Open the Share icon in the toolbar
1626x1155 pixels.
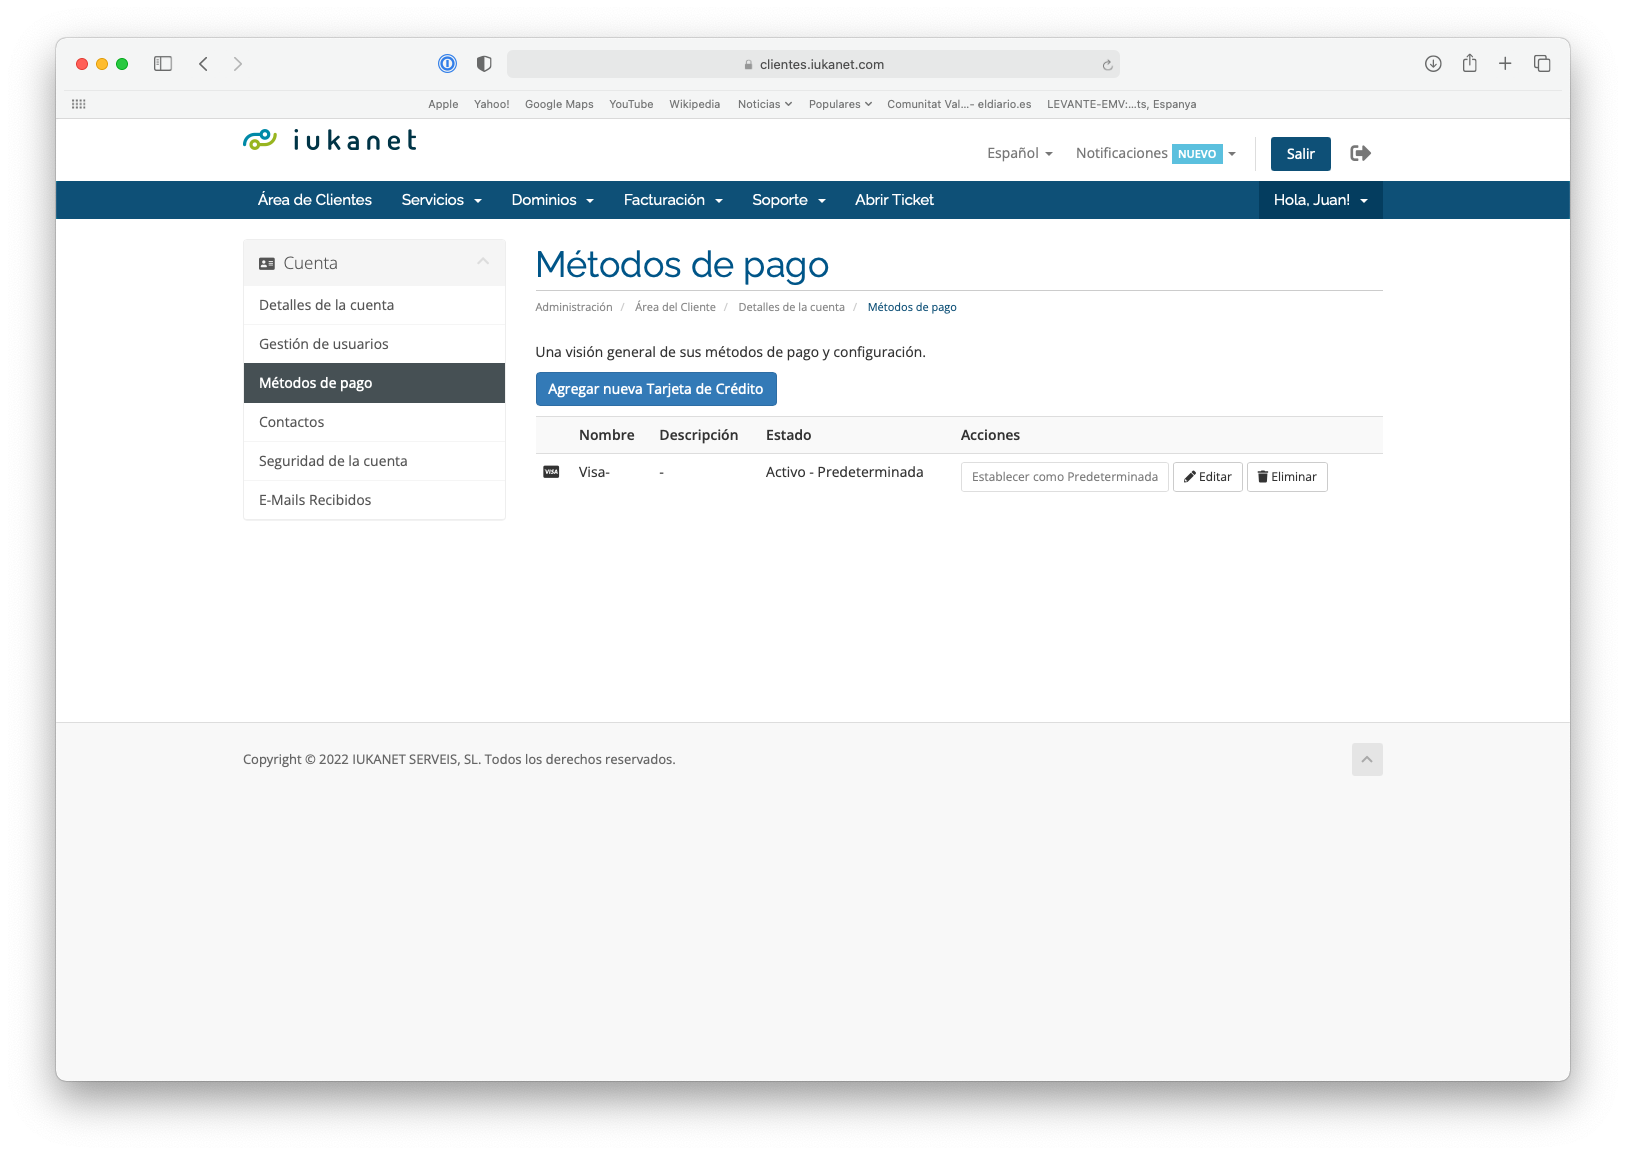tap(1469, 64)
